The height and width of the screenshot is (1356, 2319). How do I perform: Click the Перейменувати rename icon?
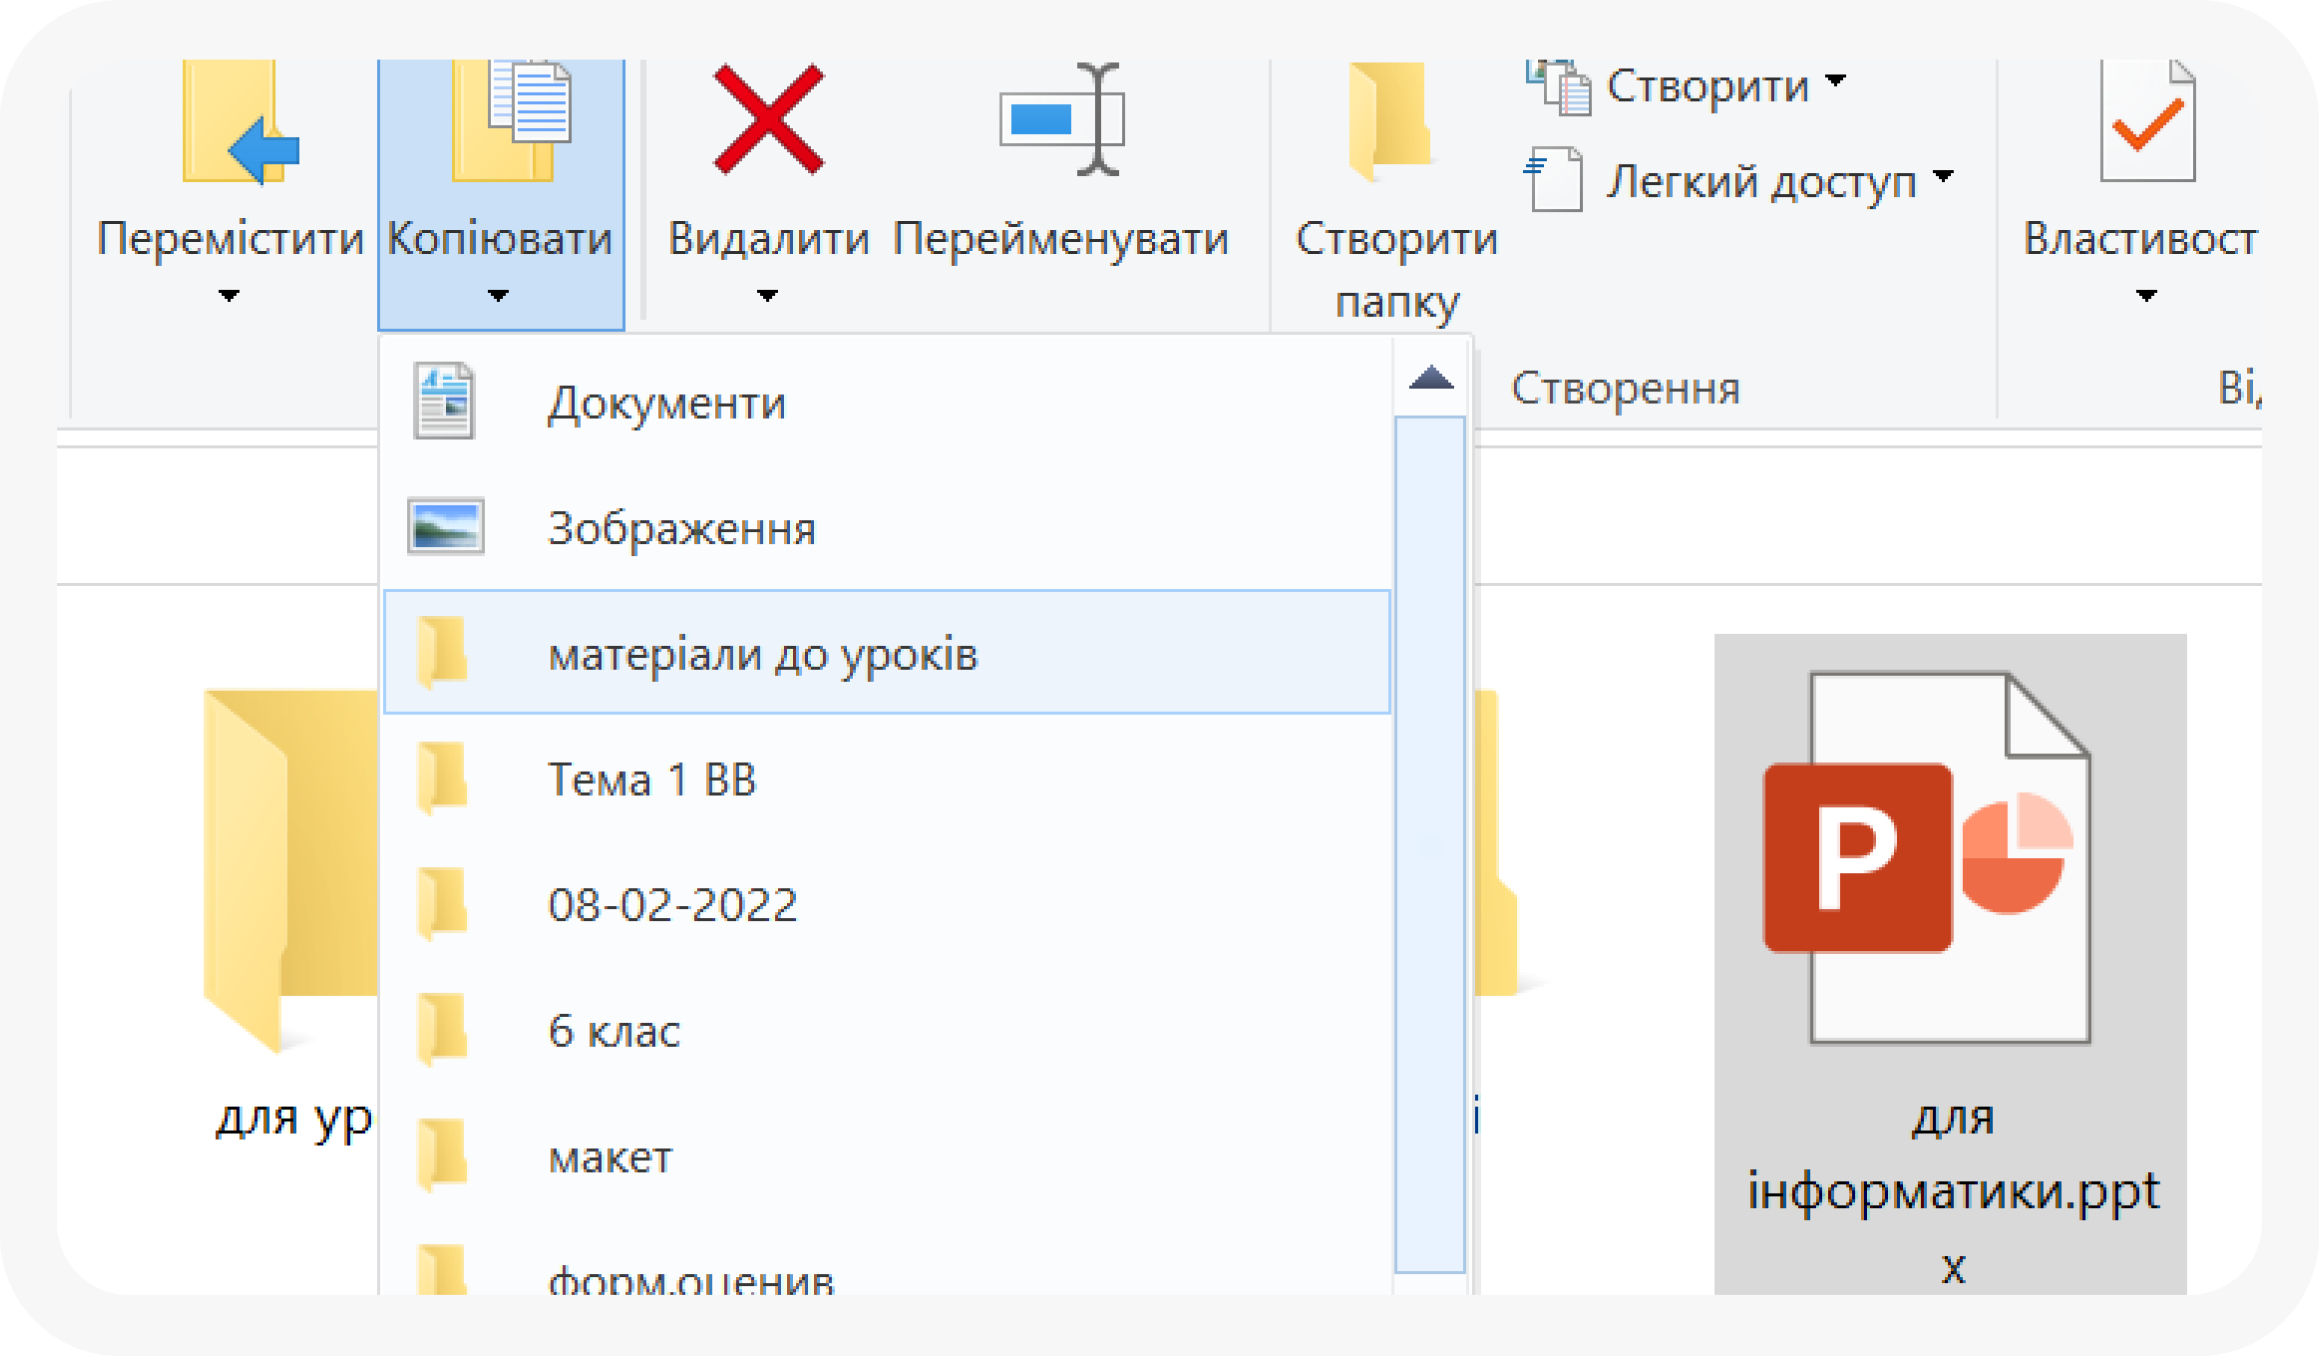pyautogui.click(x=1062, y=120)
